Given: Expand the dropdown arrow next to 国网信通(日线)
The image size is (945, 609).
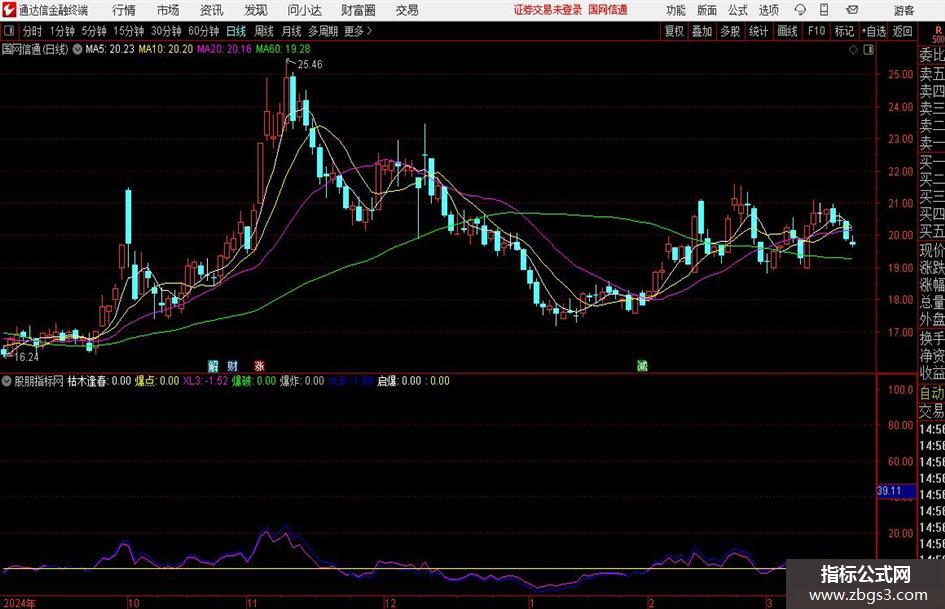Looking at the screenshot, I should 77,49.
